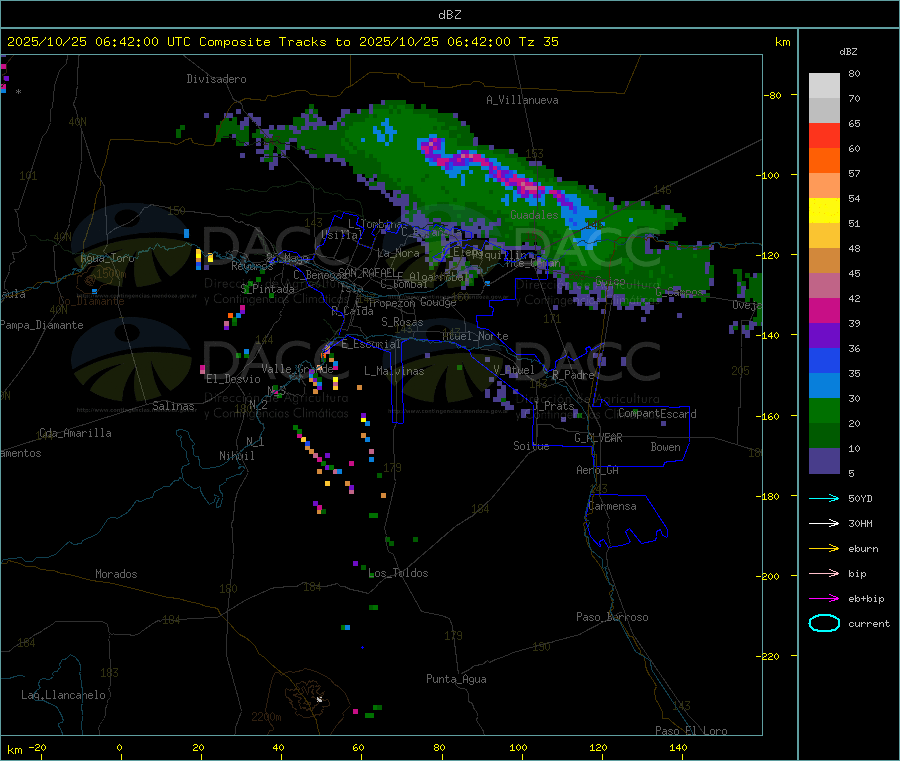Click the S_Rosas map label

(402, 323)
